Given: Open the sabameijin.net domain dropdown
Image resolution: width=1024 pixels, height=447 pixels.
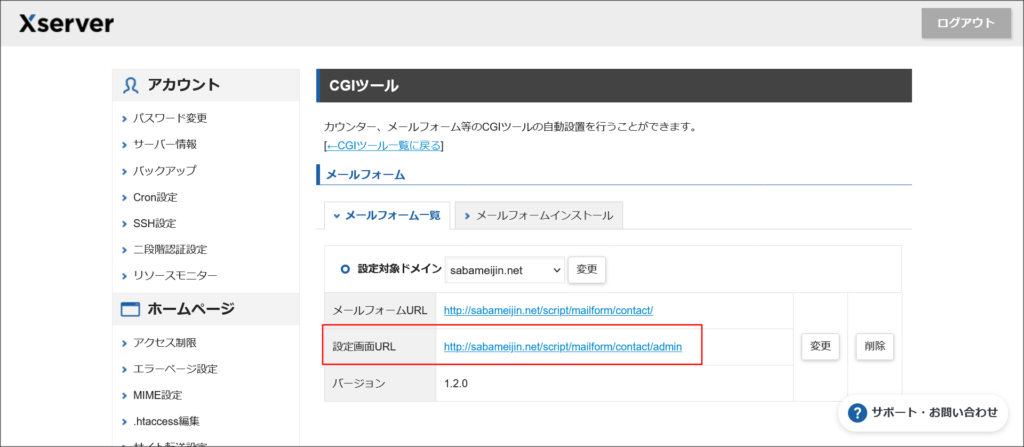Looking at the screenshot, I should click(x=505, y=269).
